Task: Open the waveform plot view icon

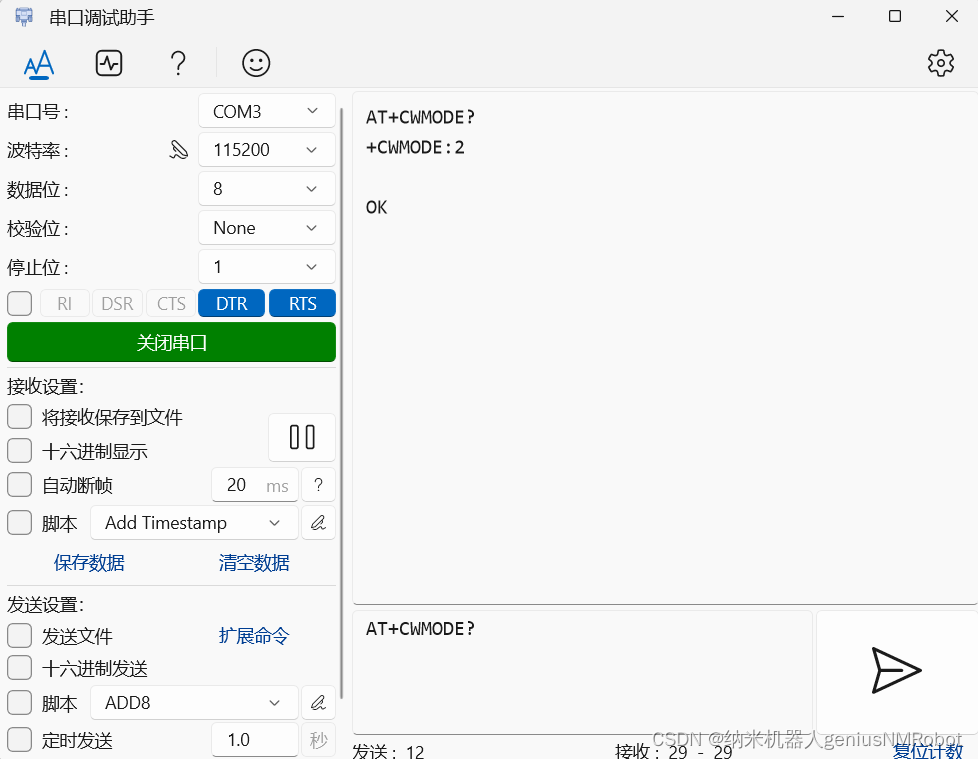Action: [x=109, y=64]
